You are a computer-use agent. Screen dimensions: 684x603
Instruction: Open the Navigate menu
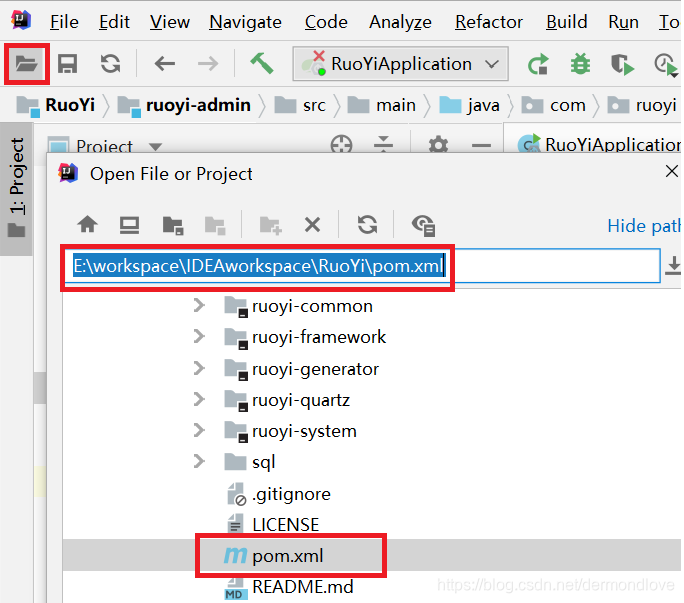click(x=245, y=22)
